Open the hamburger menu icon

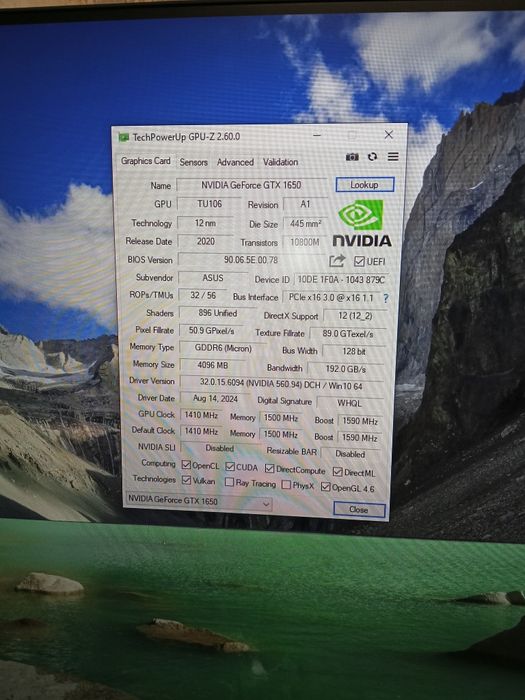pyautogui.click(x=393, y=157)
